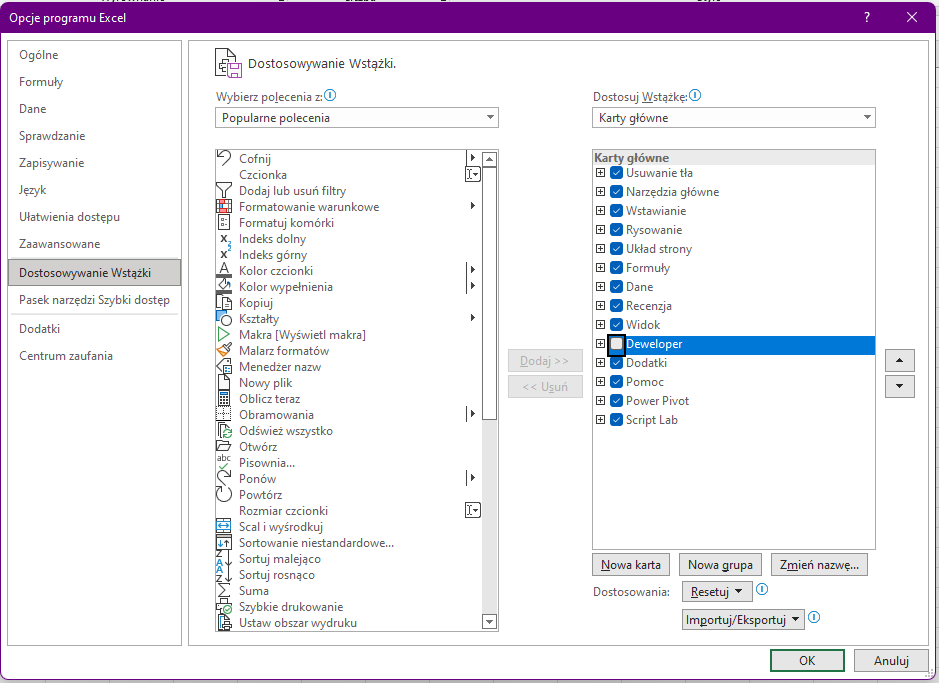
Task: Open the Ogólne options category
Action: pos(94,55)
